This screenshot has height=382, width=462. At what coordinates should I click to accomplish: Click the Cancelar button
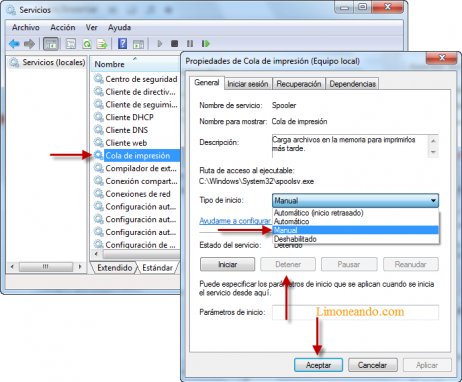click(373, 365)
